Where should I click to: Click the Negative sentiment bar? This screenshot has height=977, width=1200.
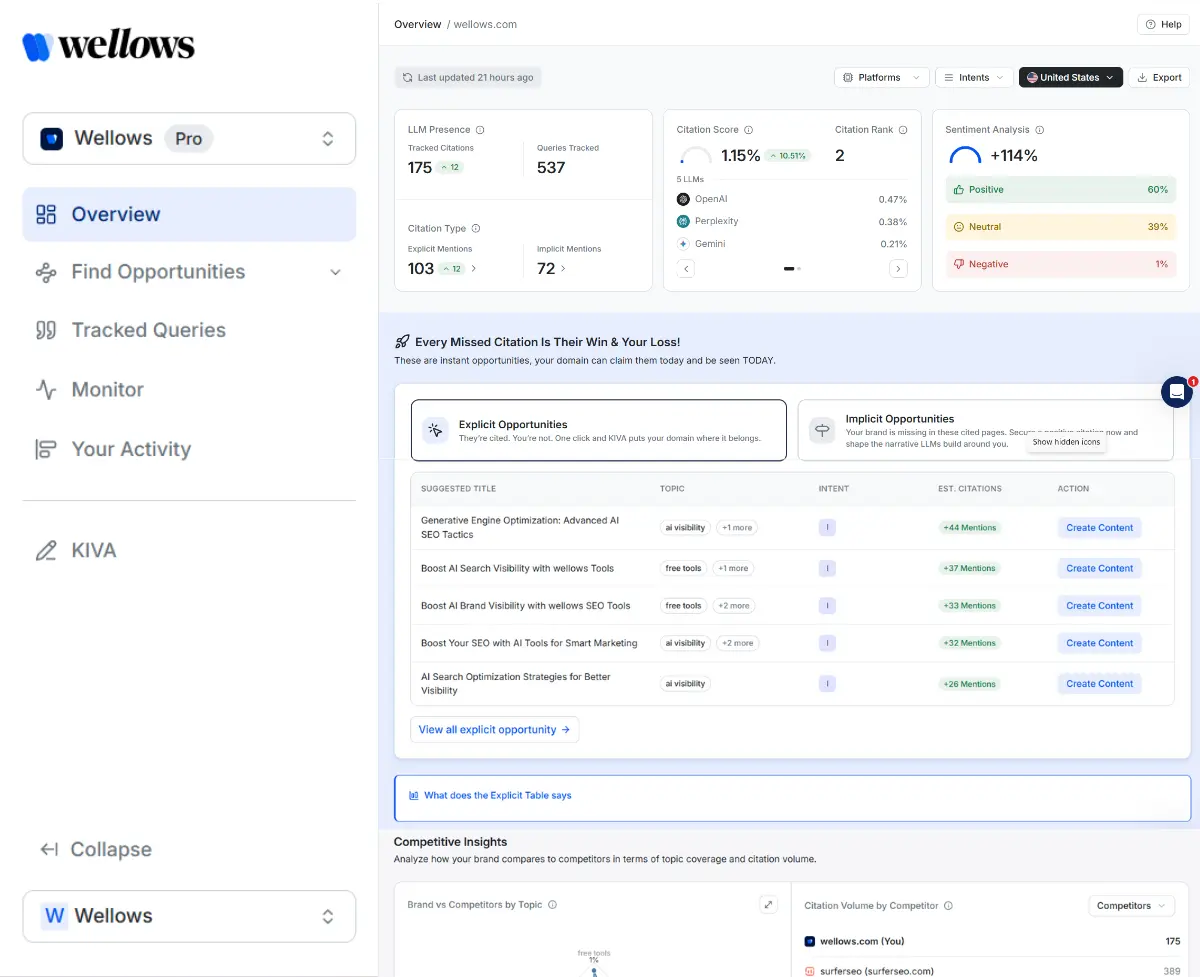point(1061,264)
